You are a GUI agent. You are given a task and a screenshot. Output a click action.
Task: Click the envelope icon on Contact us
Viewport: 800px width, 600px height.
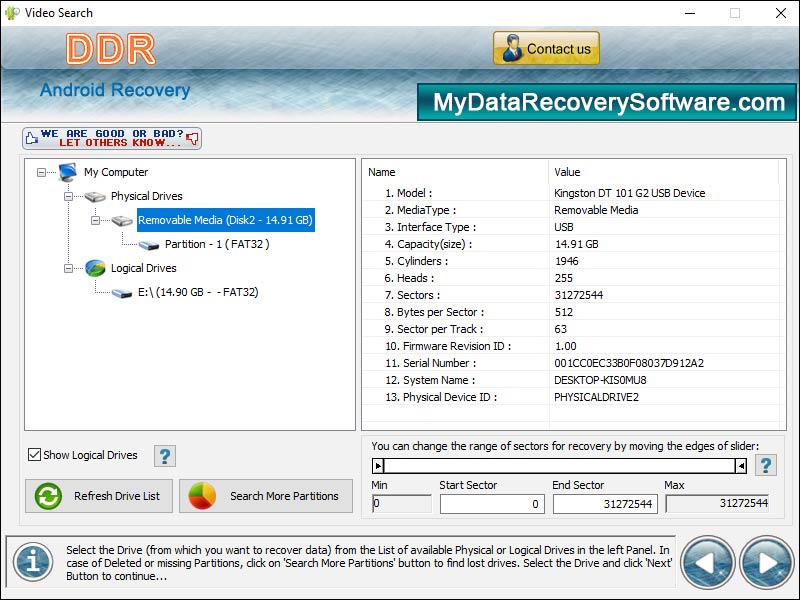coord(513,47)
